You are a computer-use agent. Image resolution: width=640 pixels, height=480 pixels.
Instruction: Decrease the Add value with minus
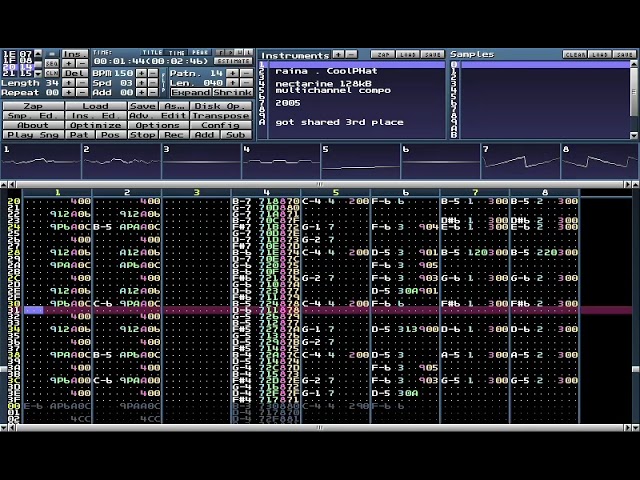click(x=153, y=93)
